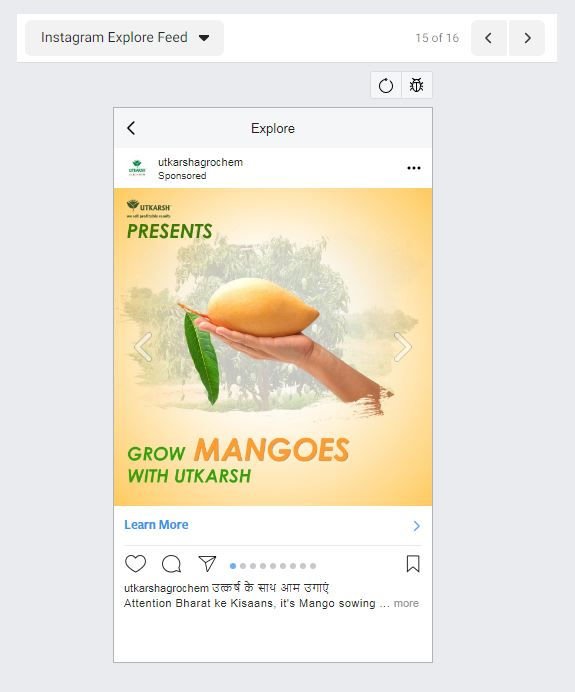Viewport: 575px width, 692px height.
Task: Like the post with the heart icon
Action: [x=135, y=564]
